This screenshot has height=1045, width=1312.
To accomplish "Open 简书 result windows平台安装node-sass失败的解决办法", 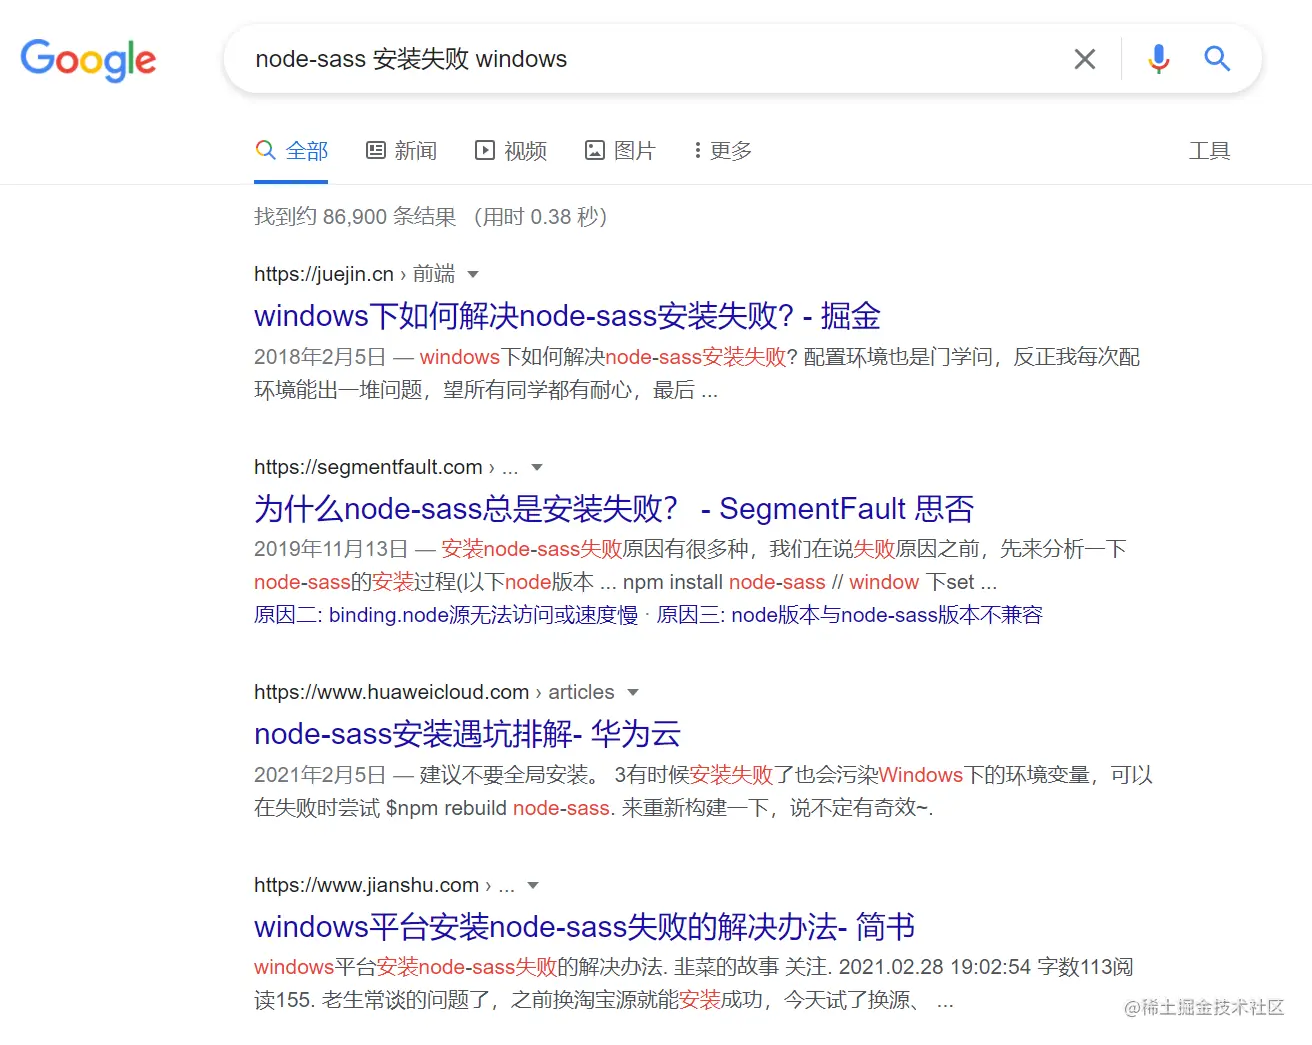I will [584, 927].
